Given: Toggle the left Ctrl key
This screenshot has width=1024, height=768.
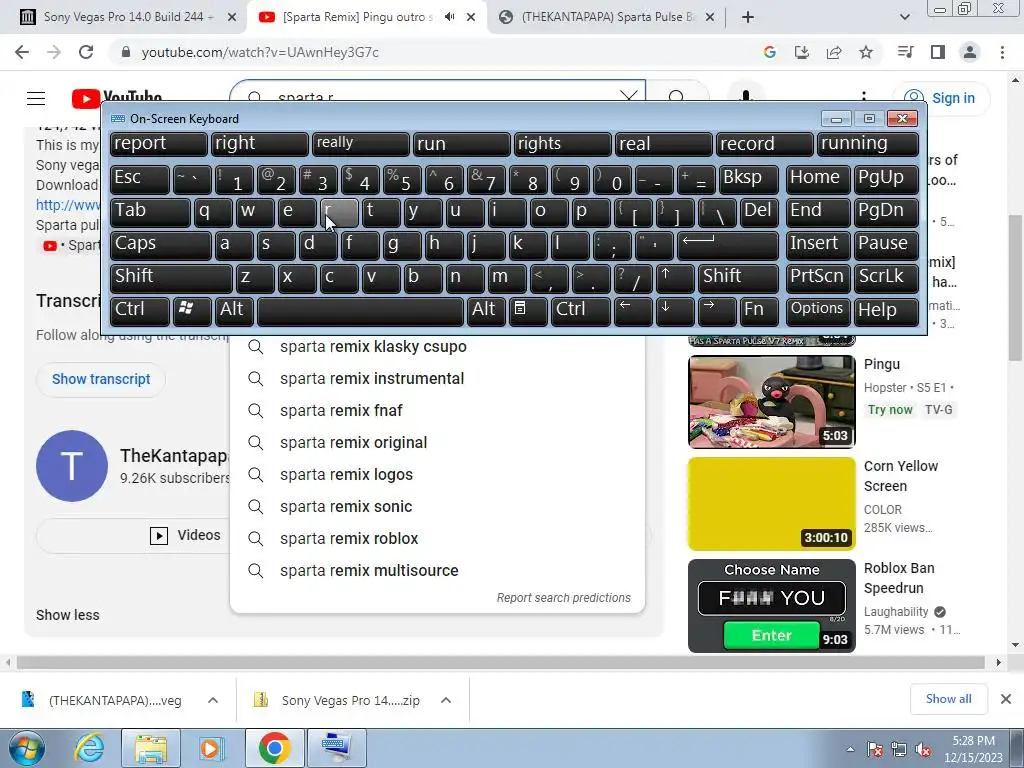Looking at the screenshot, I should tap(140, 310).
